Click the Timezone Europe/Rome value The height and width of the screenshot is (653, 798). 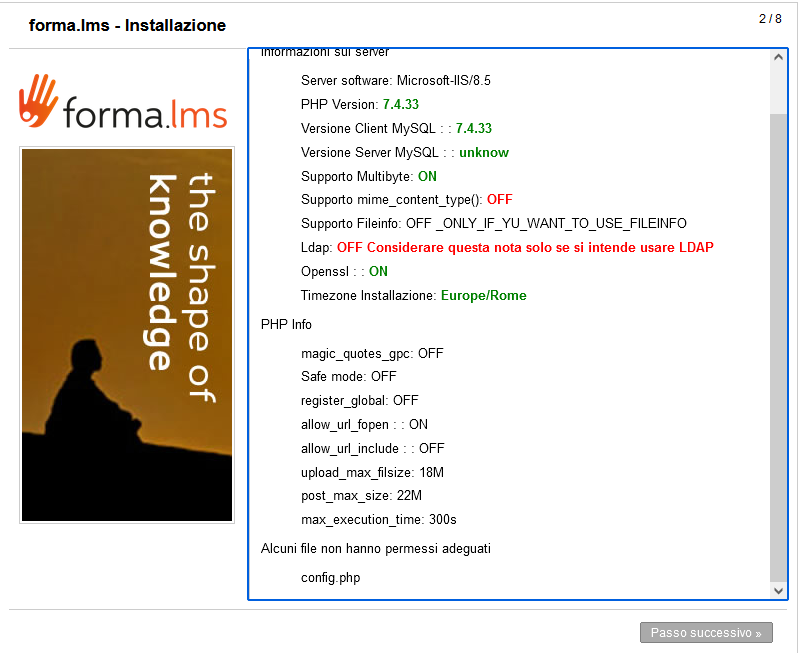(x=483, y=295)
